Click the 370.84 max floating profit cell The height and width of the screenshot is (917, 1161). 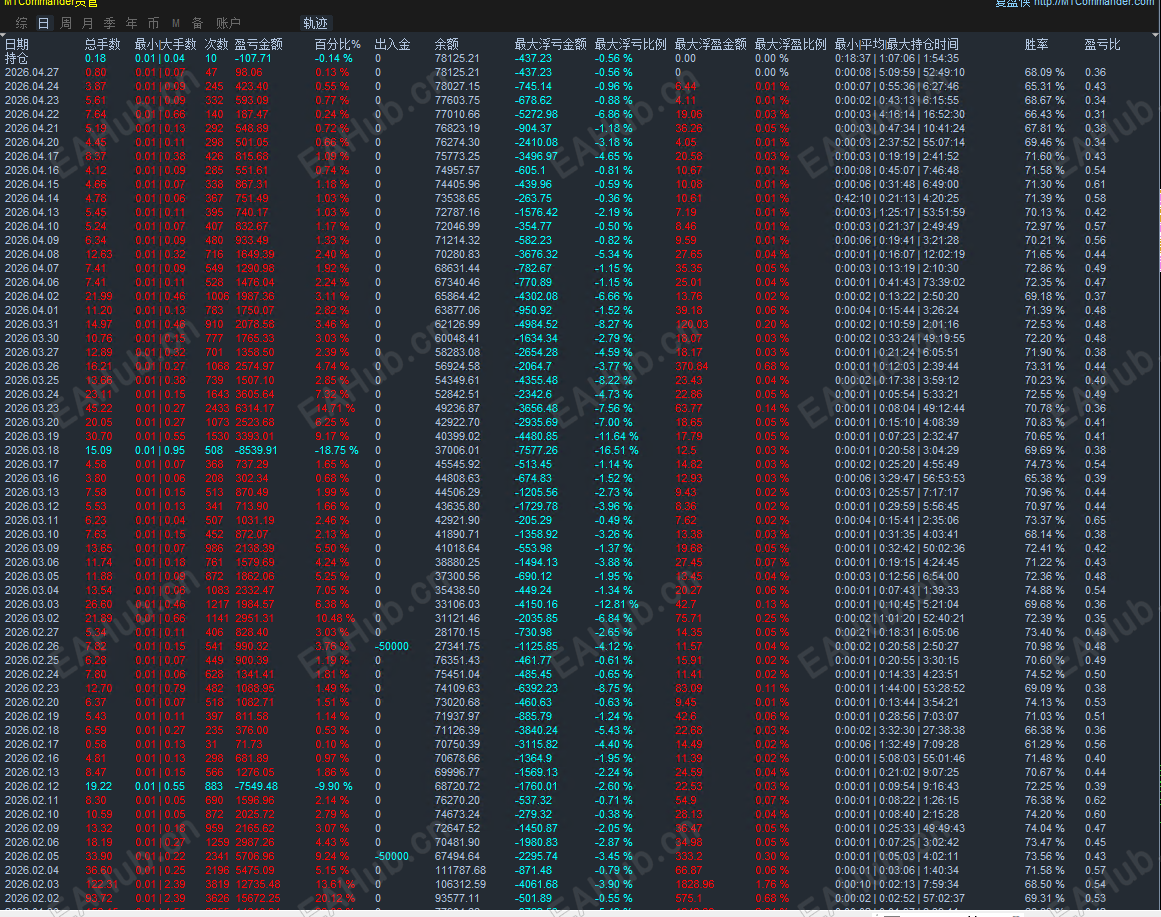[x=692, y=367]
